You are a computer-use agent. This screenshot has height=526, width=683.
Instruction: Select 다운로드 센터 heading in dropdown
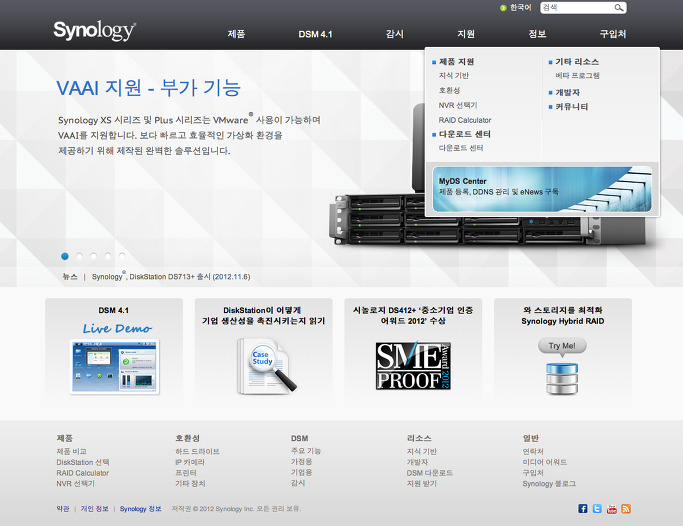pos(465,134)
